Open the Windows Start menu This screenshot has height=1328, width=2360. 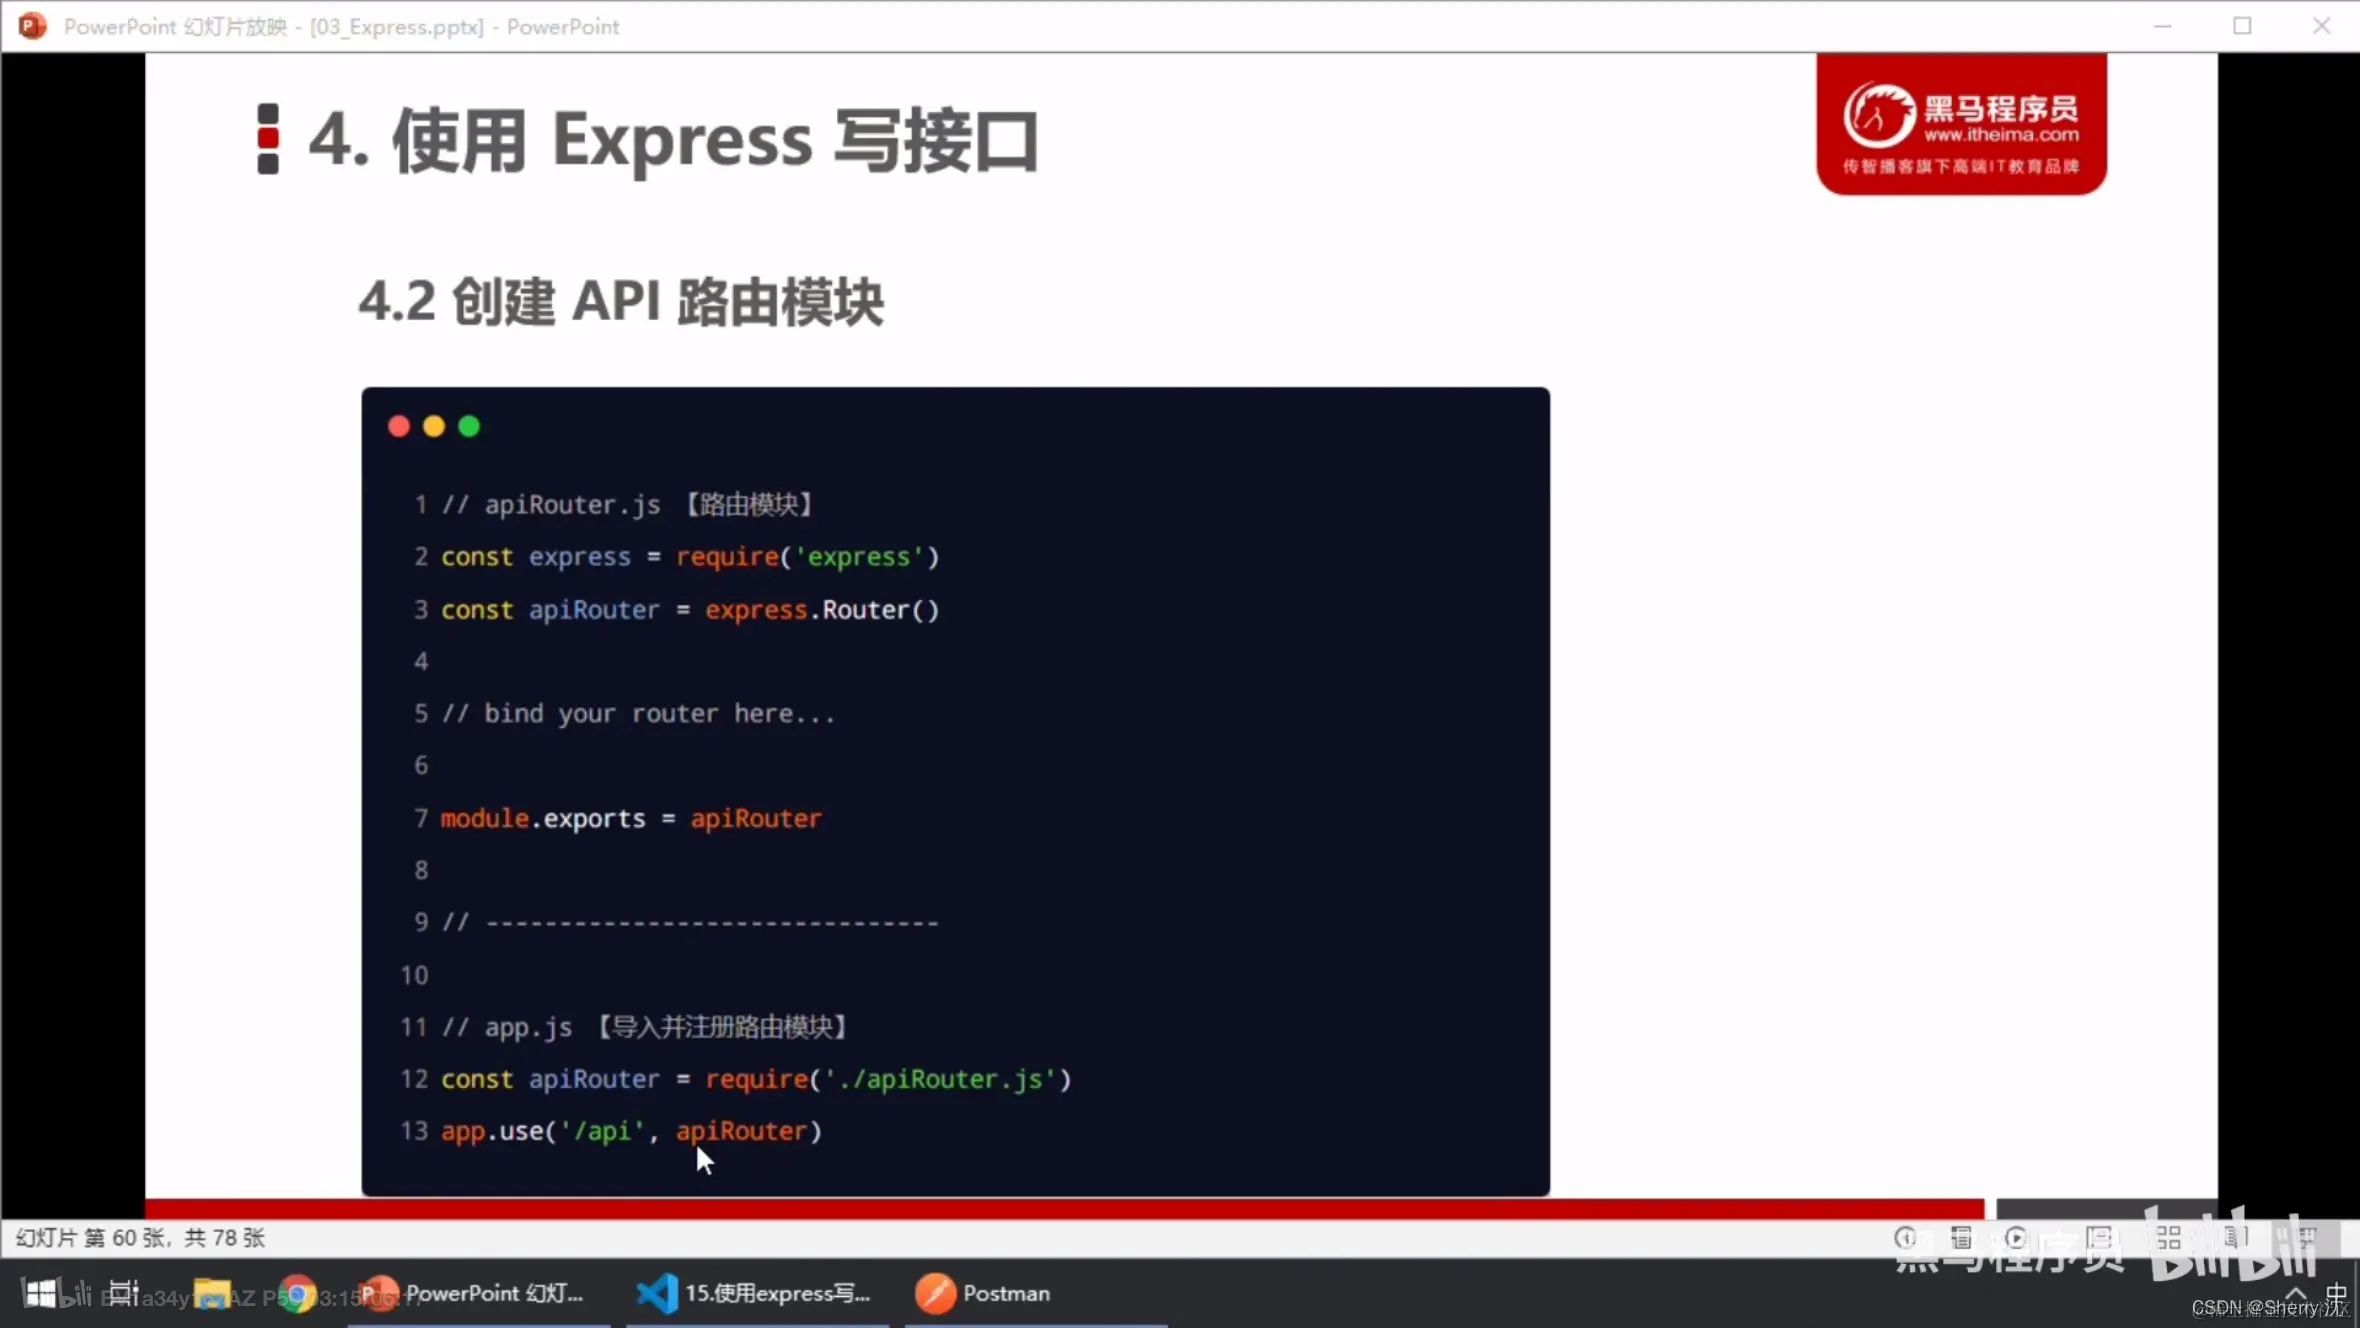[40, 1293]
